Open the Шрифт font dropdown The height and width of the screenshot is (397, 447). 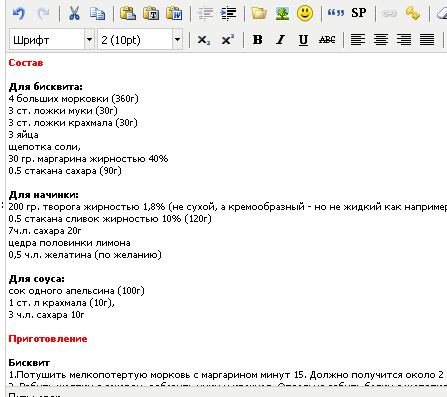pyautogui.click(x=52, y=40)
